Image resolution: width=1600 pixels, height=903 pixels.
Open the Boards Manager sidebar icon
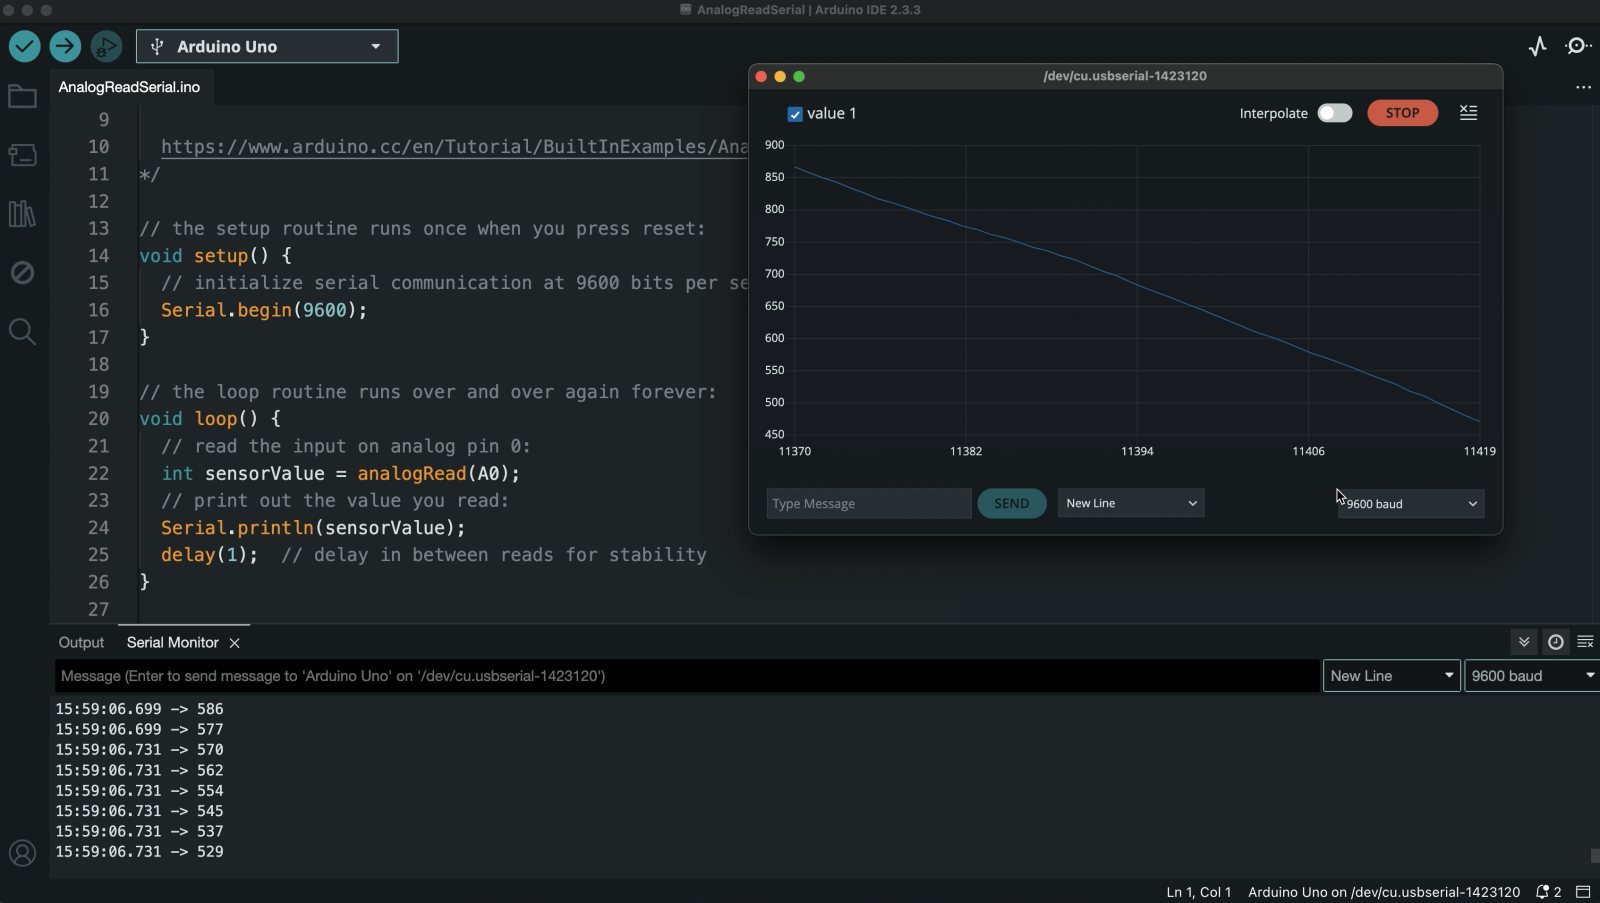click(x=22, y=155)
